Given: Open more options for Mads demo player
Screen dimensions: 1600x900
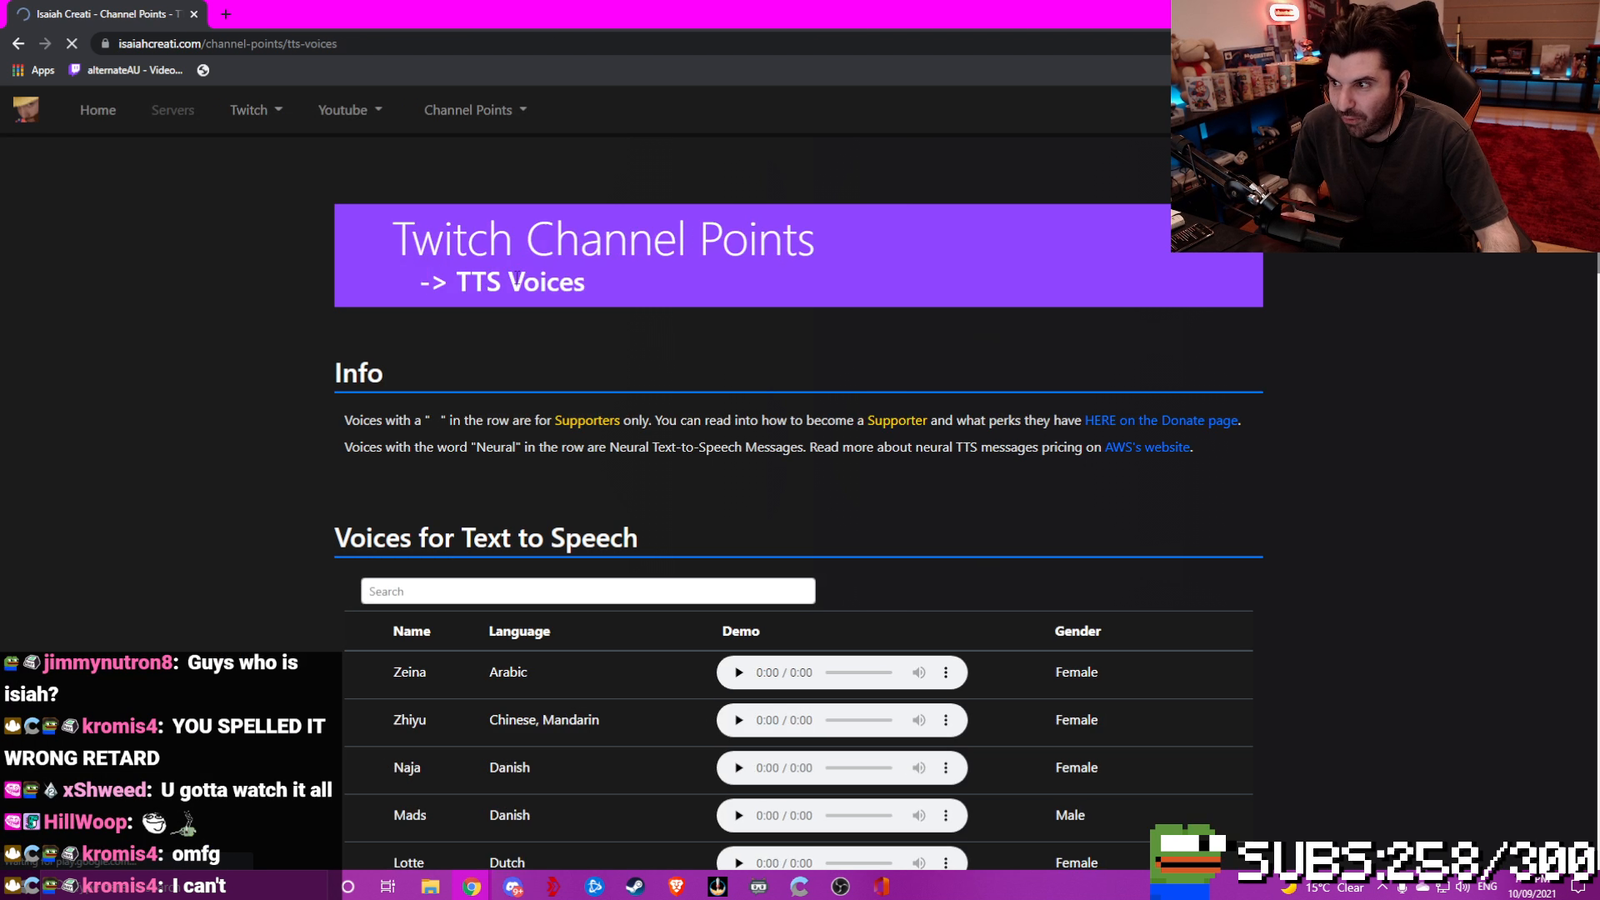Looking at the screenshot, I should 946,815.
